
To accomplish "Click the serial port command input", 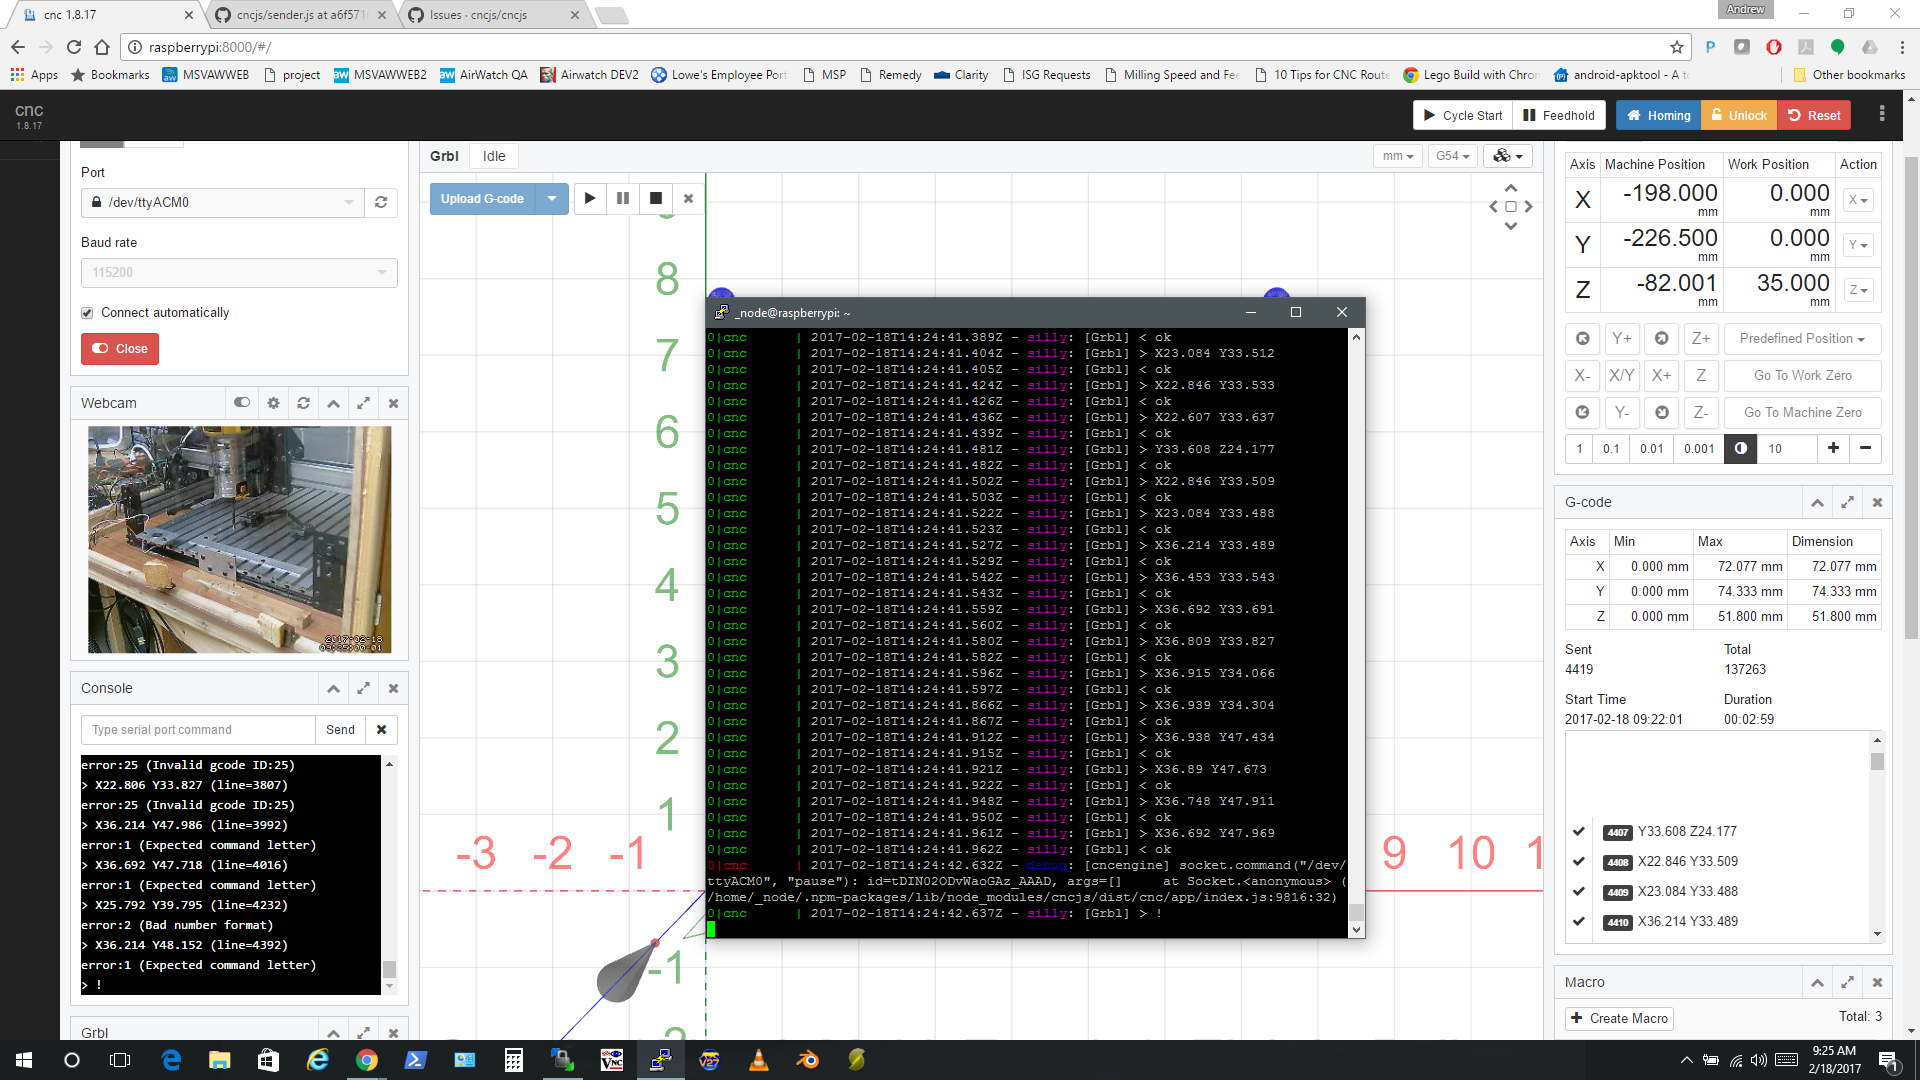I will (198, 730).
